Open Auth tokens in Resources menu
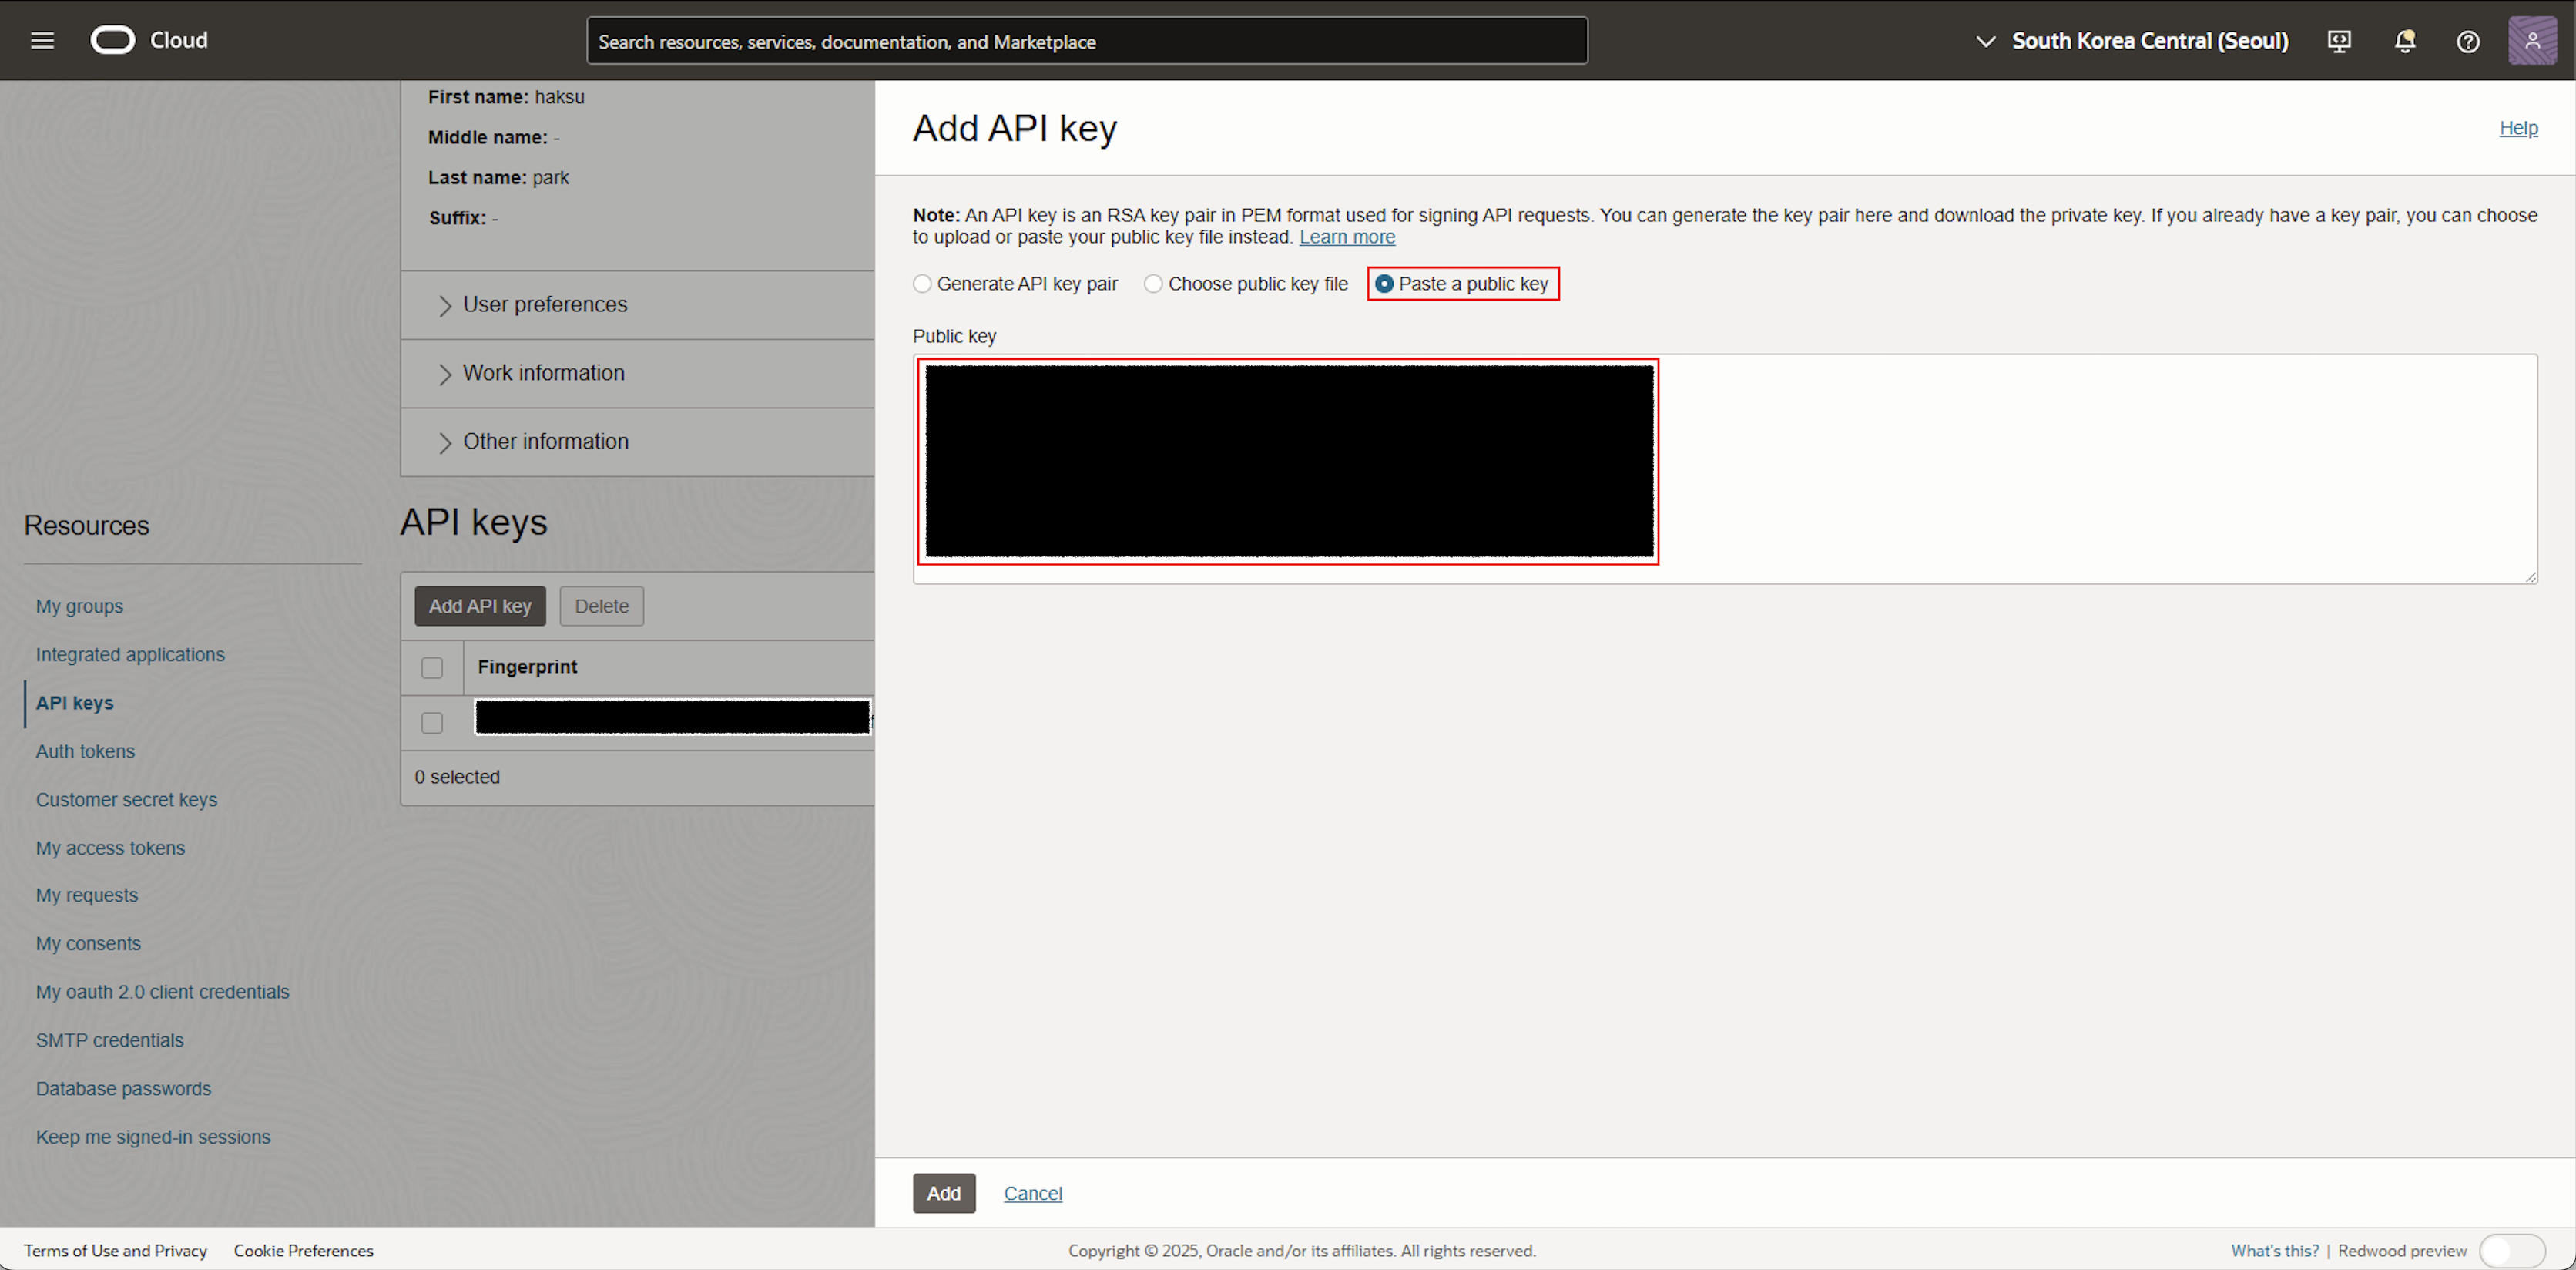This screenshot has height=1270, width=2576. [x=85, y=751]
